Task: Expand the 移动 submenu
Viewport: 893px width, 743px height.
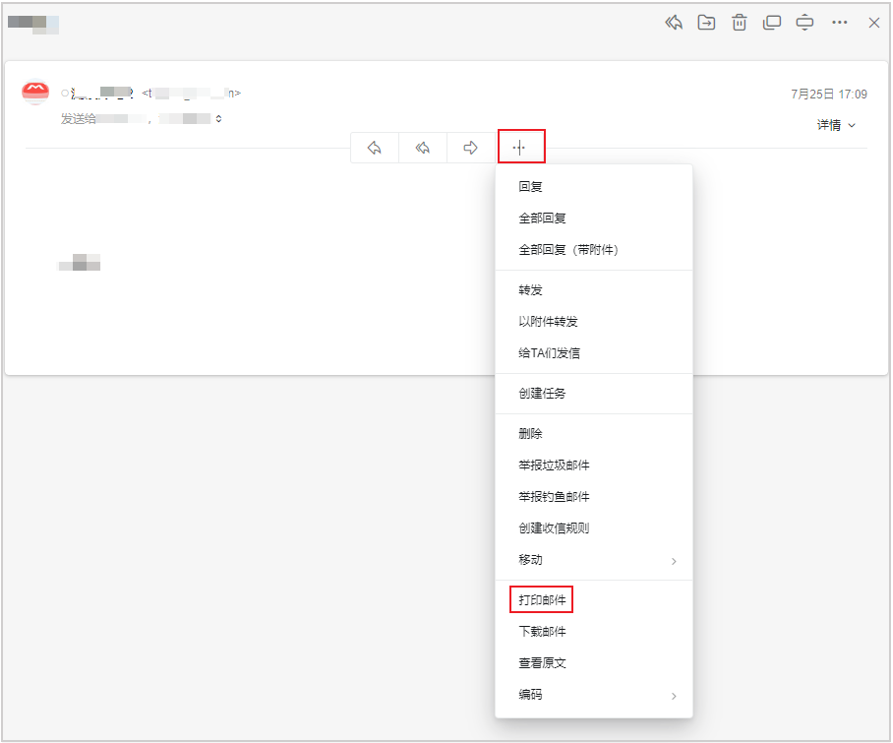Action: click(x=529, y=560)
